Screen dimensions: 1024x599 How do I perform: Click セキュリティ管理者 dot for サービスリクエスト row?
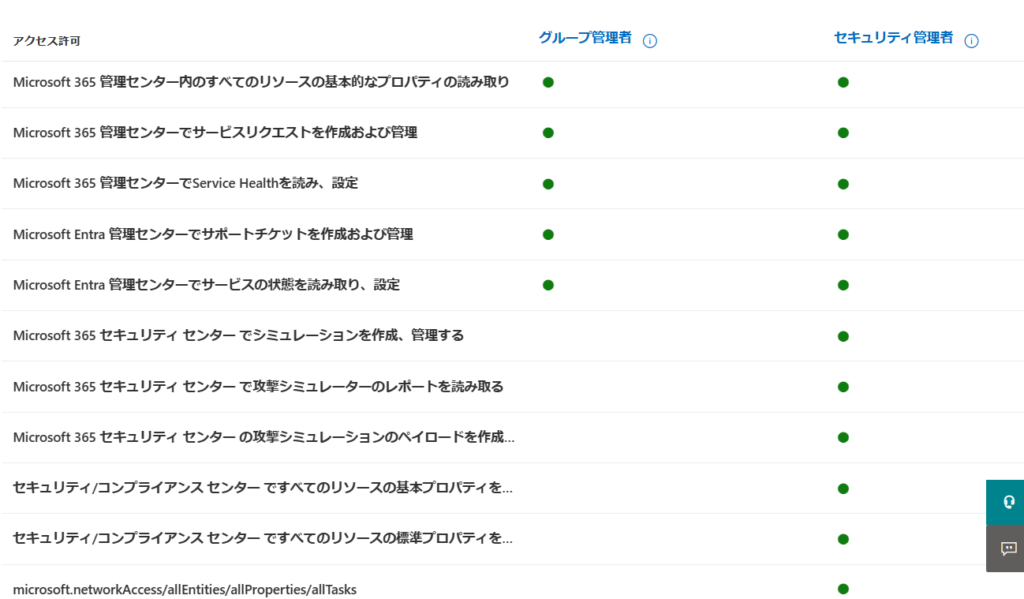(843, 133)
